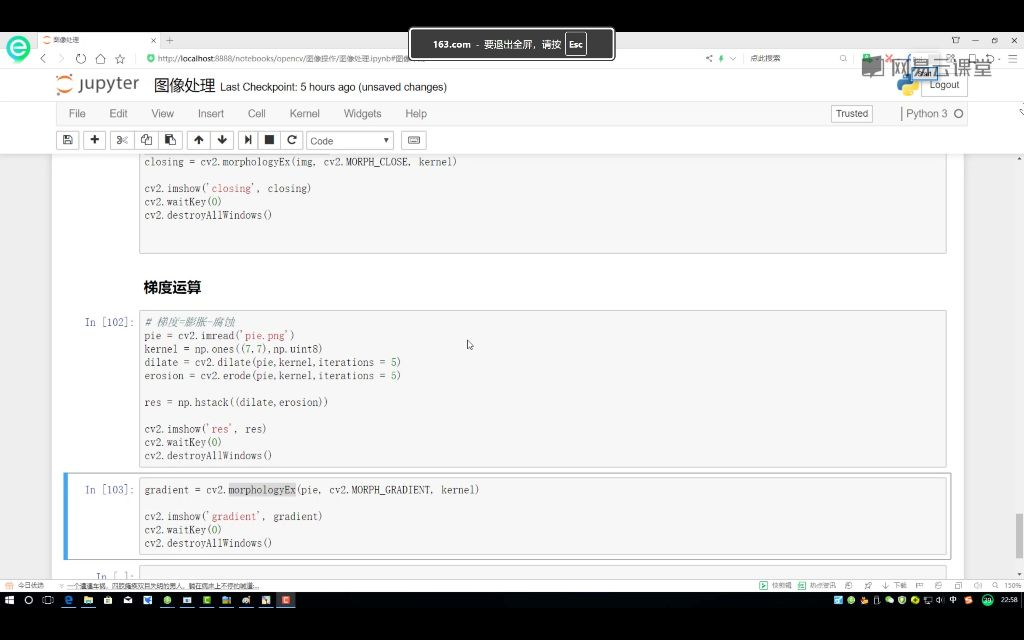Screen dimensions: 1024x640
Task: Expand the chevron beside the lightning icon
Action: click(x=733, y=59)
